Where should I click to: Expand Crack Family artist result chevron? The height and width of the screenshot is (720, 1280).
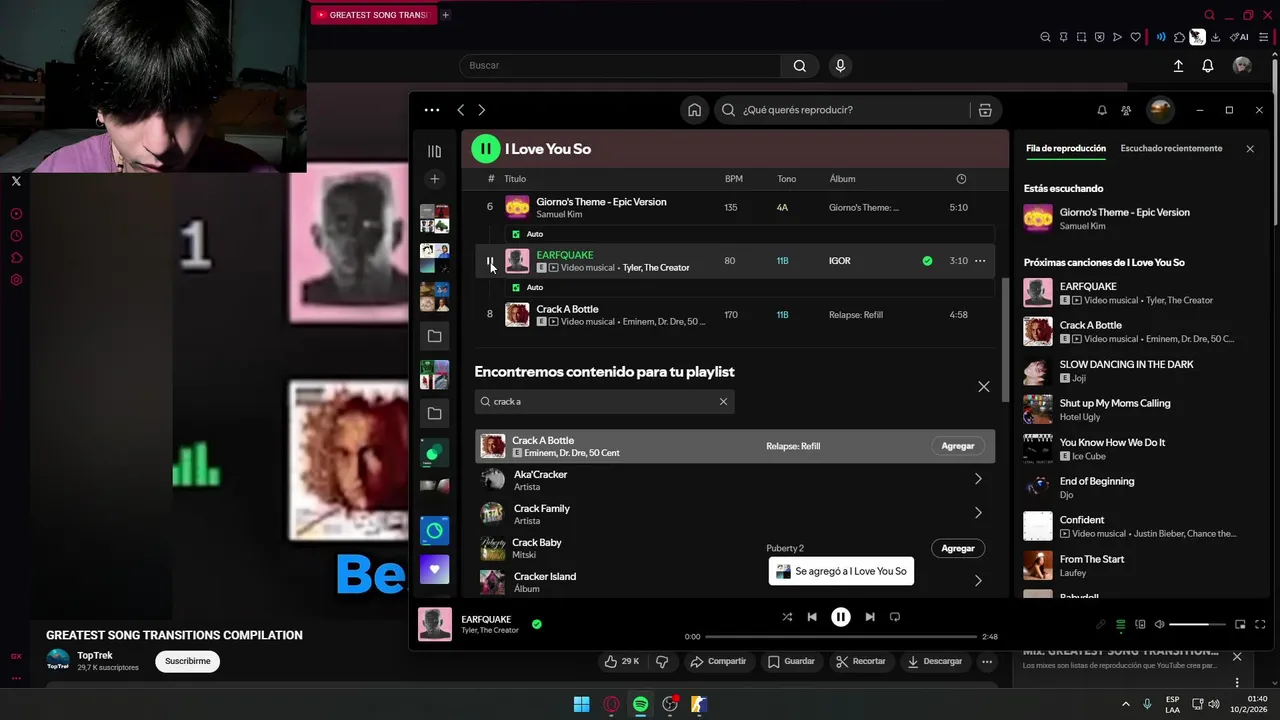[978, 513]
